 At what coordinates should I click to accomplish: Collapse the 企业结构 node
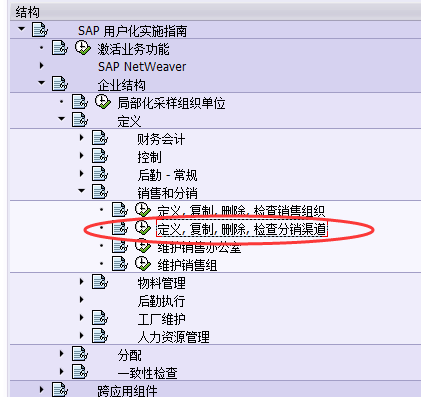coord(42,83)
